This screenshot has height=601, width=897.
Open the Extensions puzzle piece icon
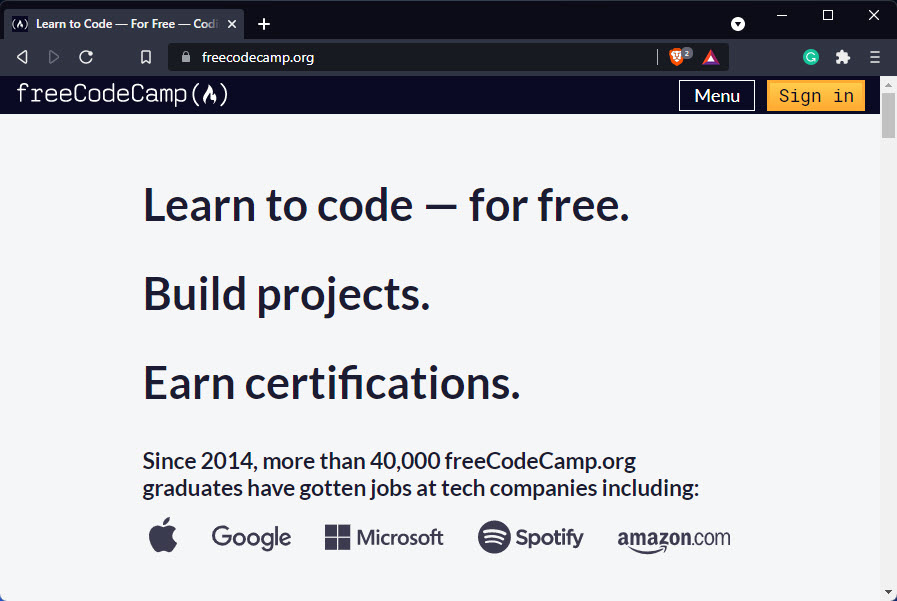(x=843, y=57)
